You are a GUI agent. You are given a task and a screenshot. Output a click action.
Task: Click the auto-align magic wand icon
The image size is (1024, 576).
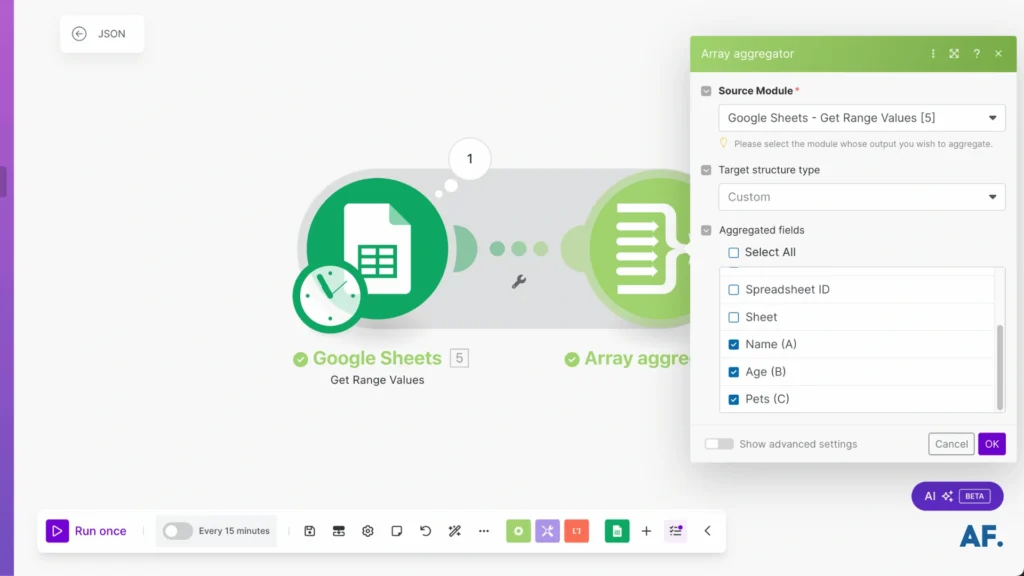coord(455,531)
